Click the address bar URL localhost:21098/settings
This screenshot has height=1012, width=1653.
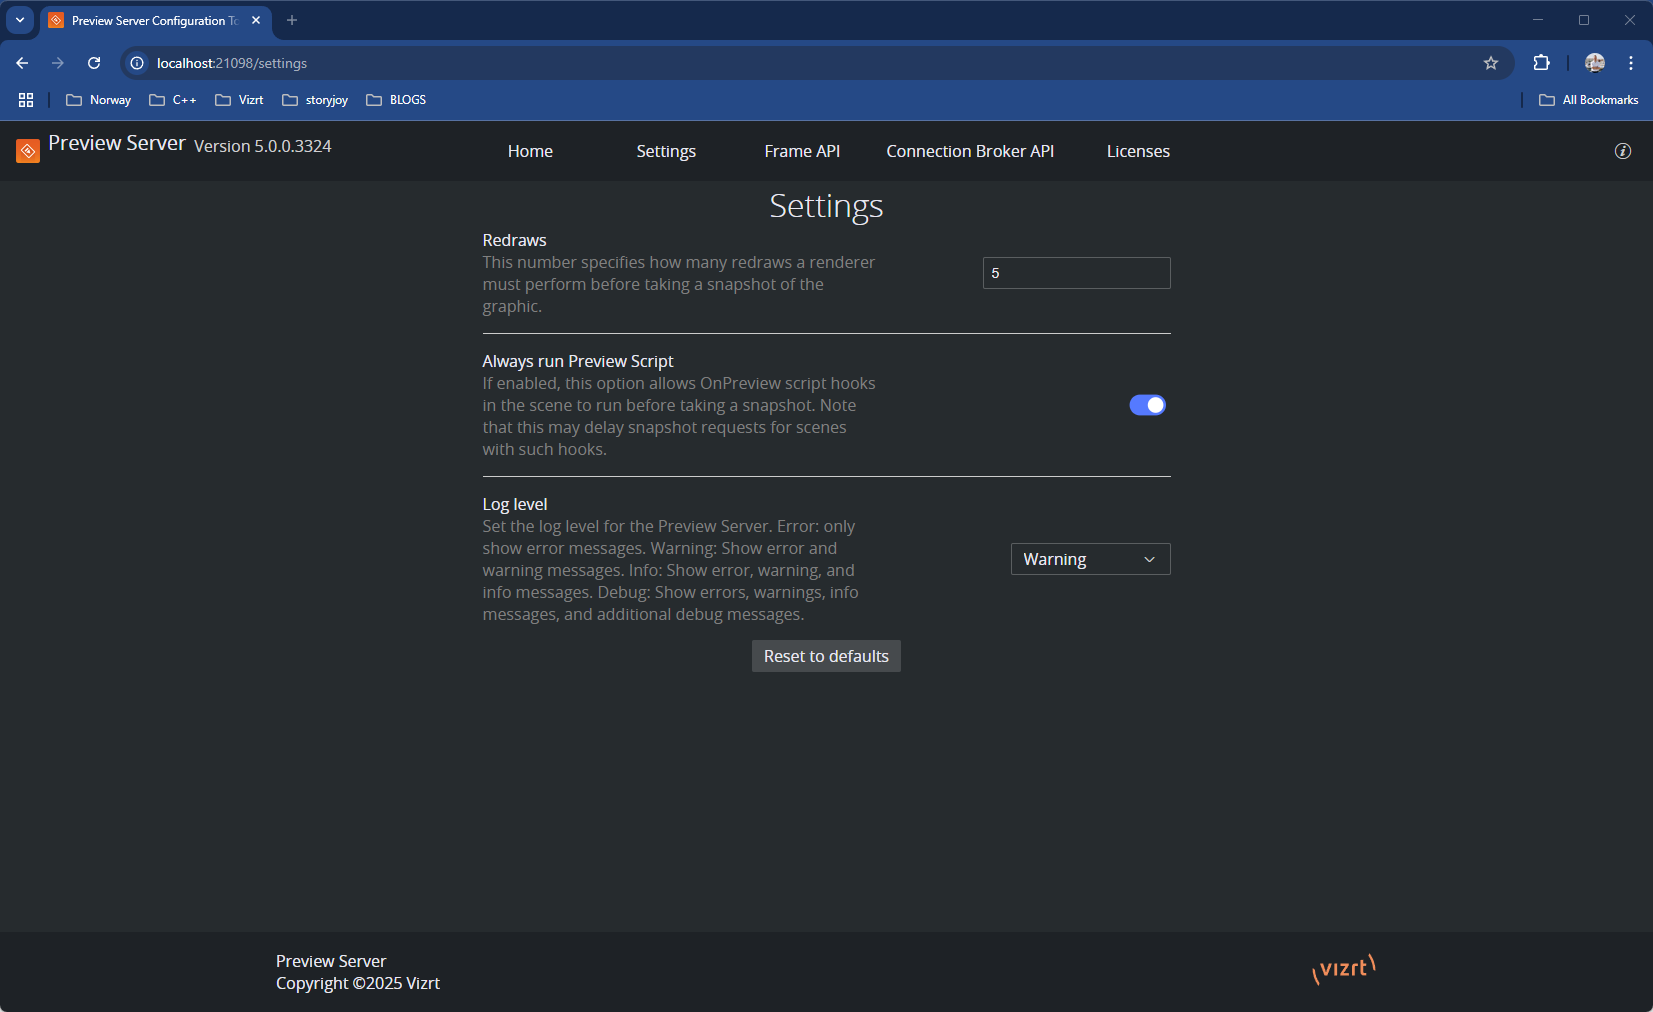[232, 63]
